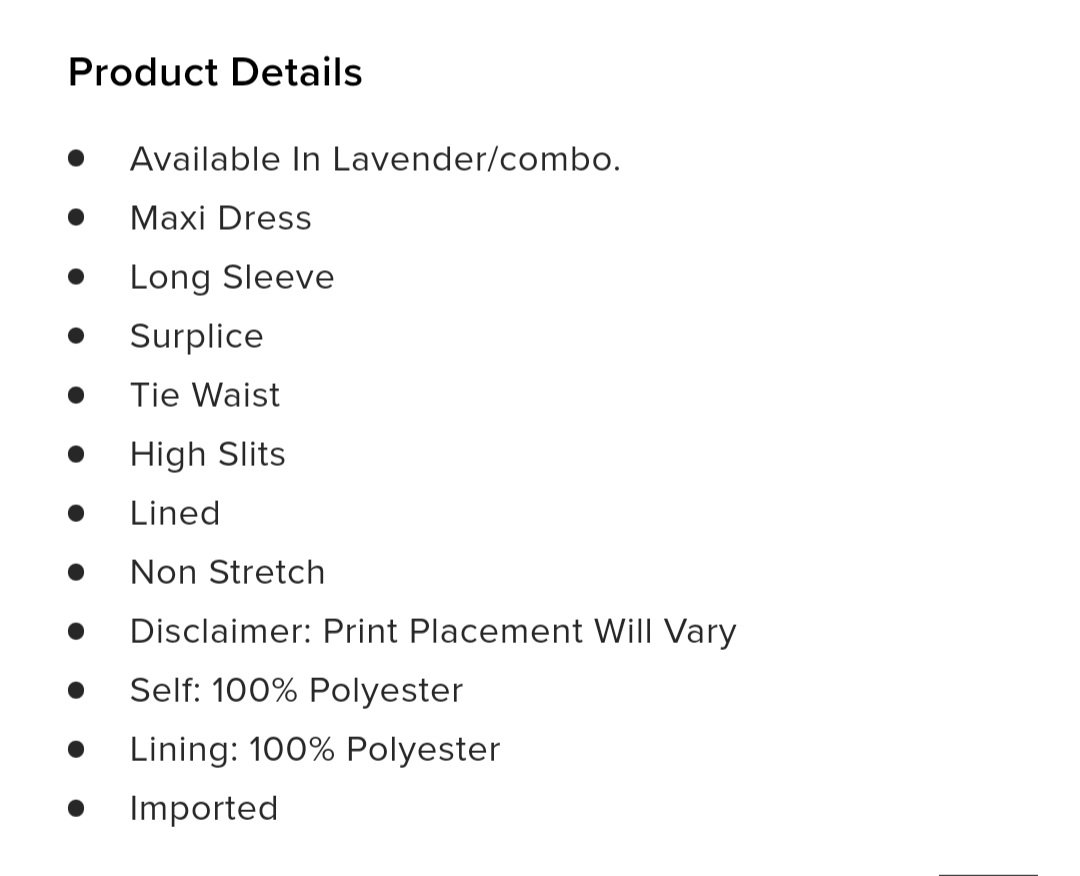The image size is (1080, 876).
Task: Click Disclaimer: Print Placement Will Vary
Action: [x=433, y=632]
